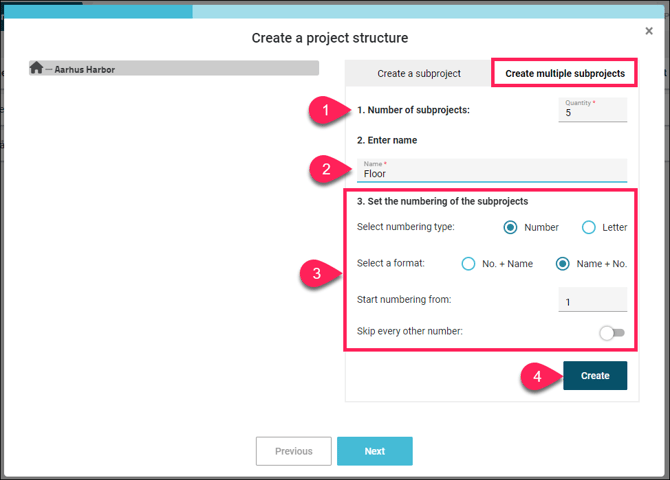Screen dimensions: 670x480
Task: Close the dialog with the X icon
Action: tap(649, 31)
